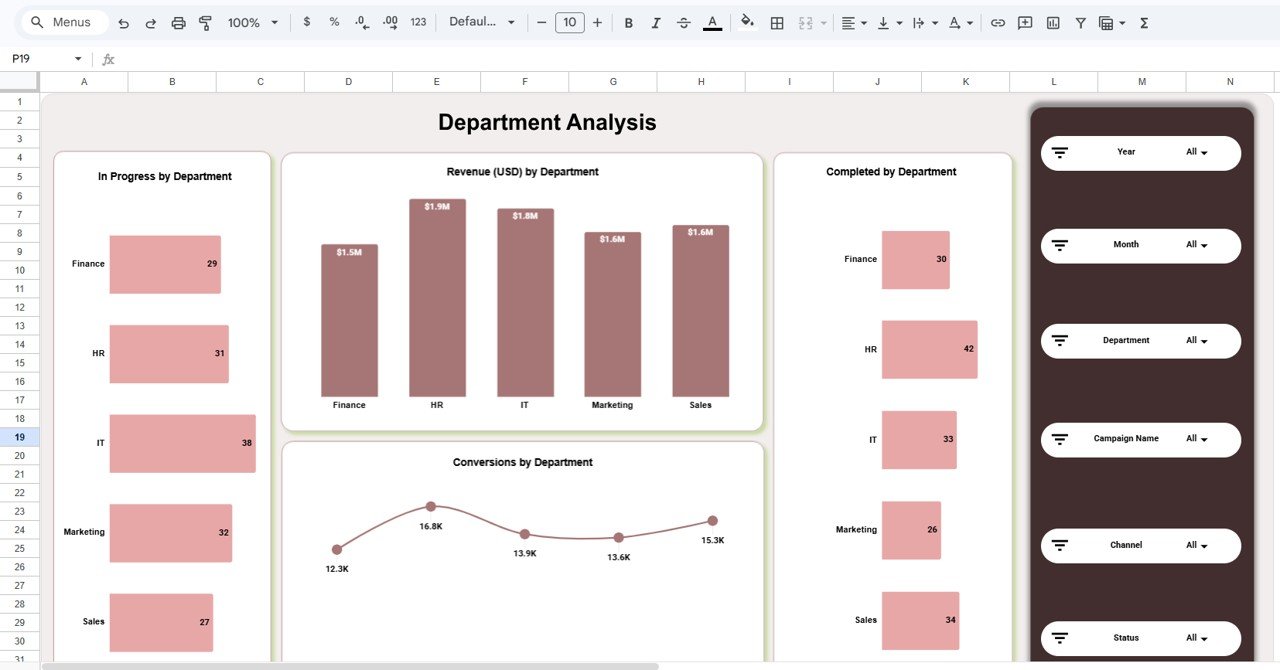Open the text color picker

(712, 21)
